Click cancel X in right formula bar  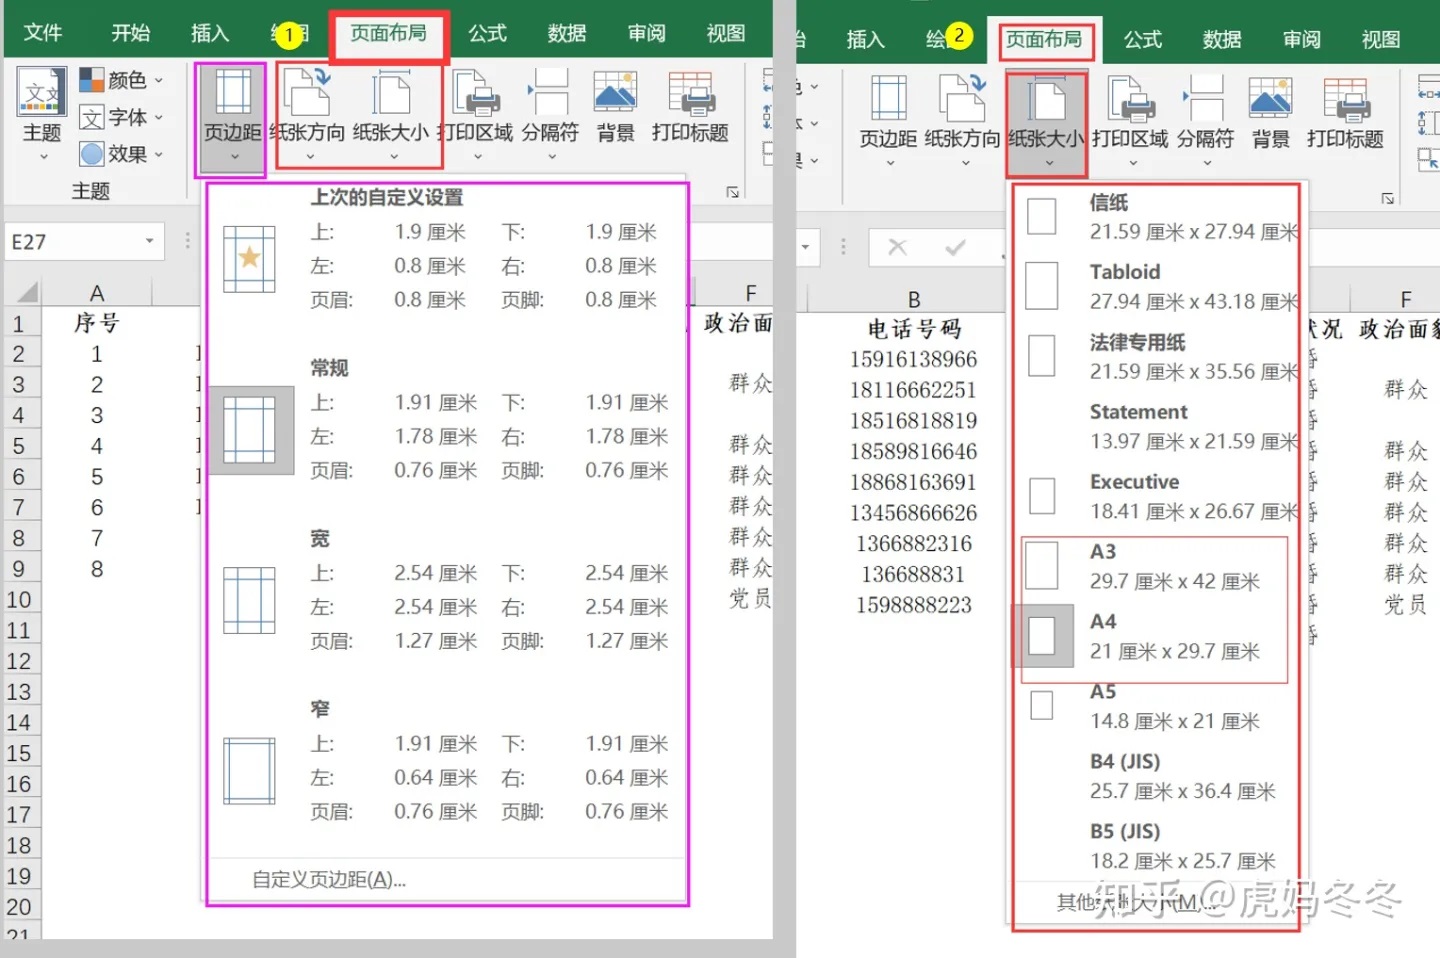898,247
